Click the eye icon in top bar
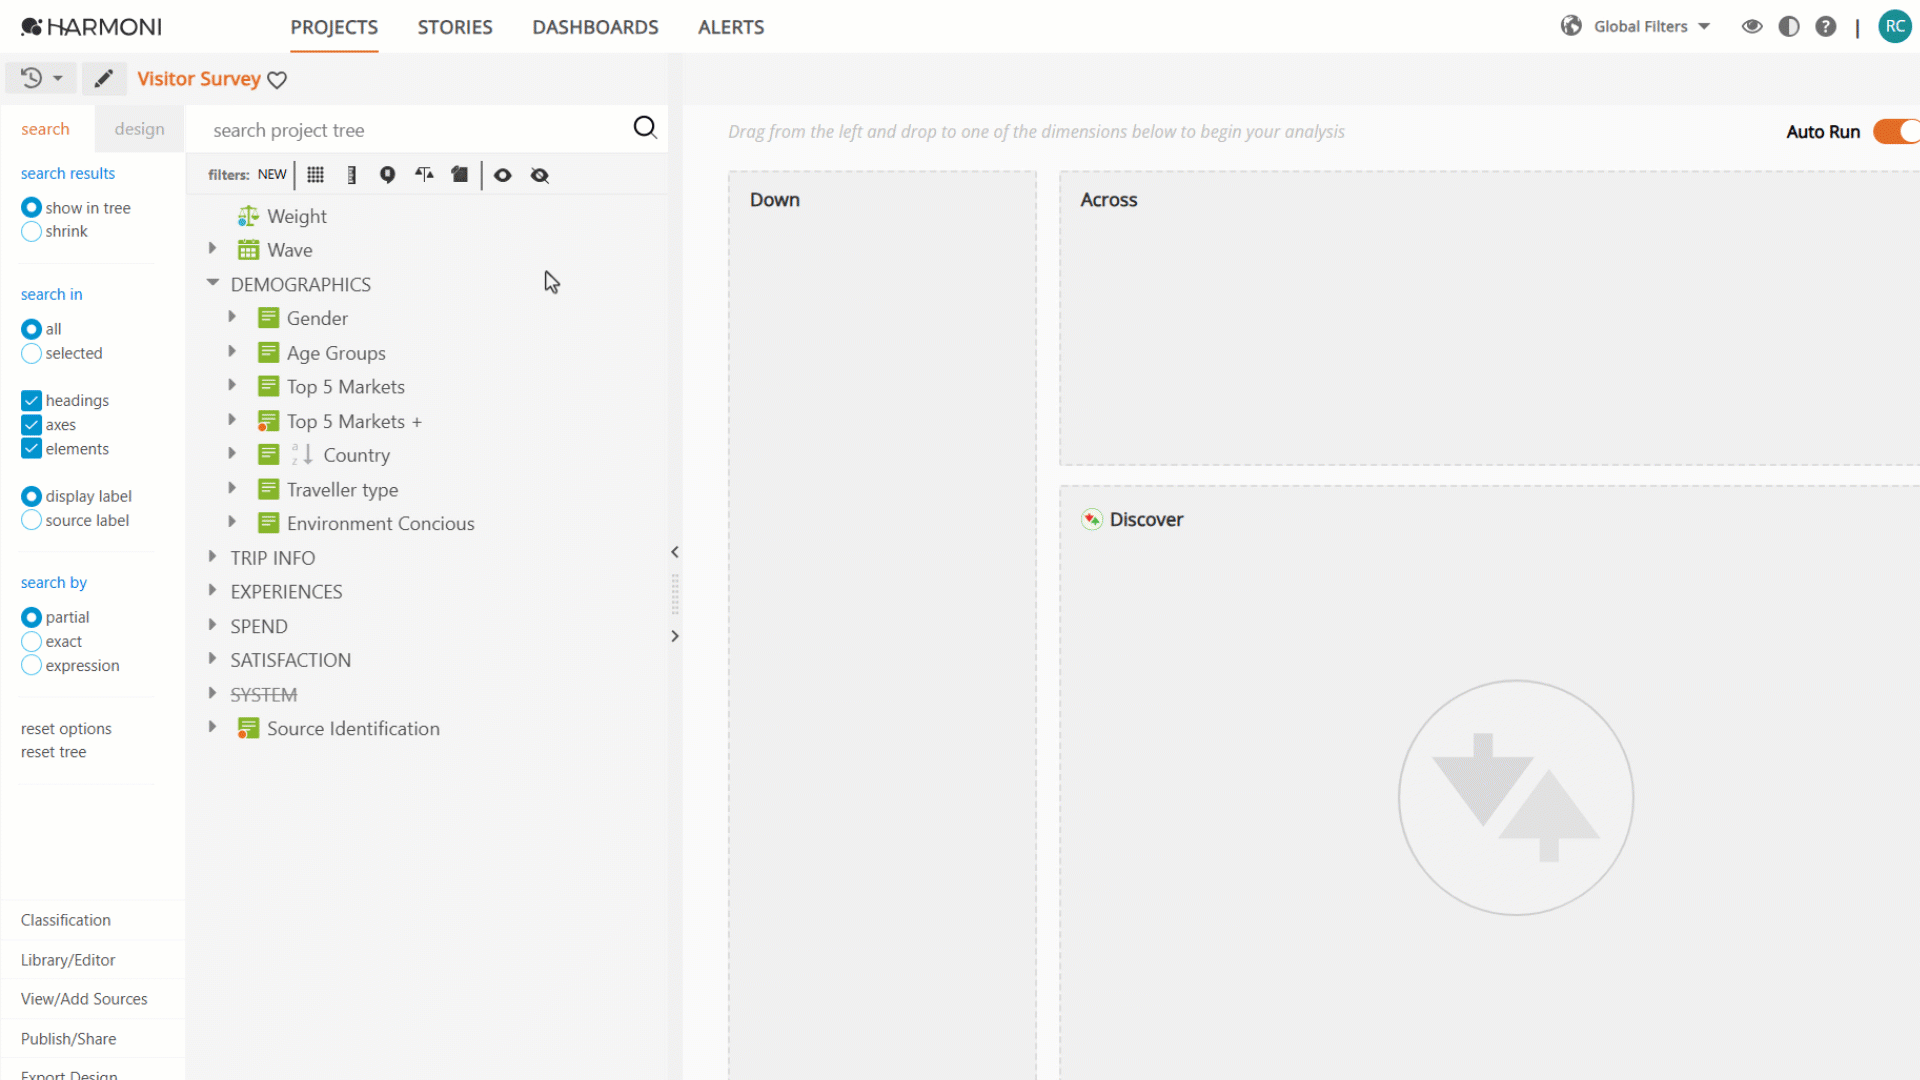 pyautogui.click(x=1752, y=27)
